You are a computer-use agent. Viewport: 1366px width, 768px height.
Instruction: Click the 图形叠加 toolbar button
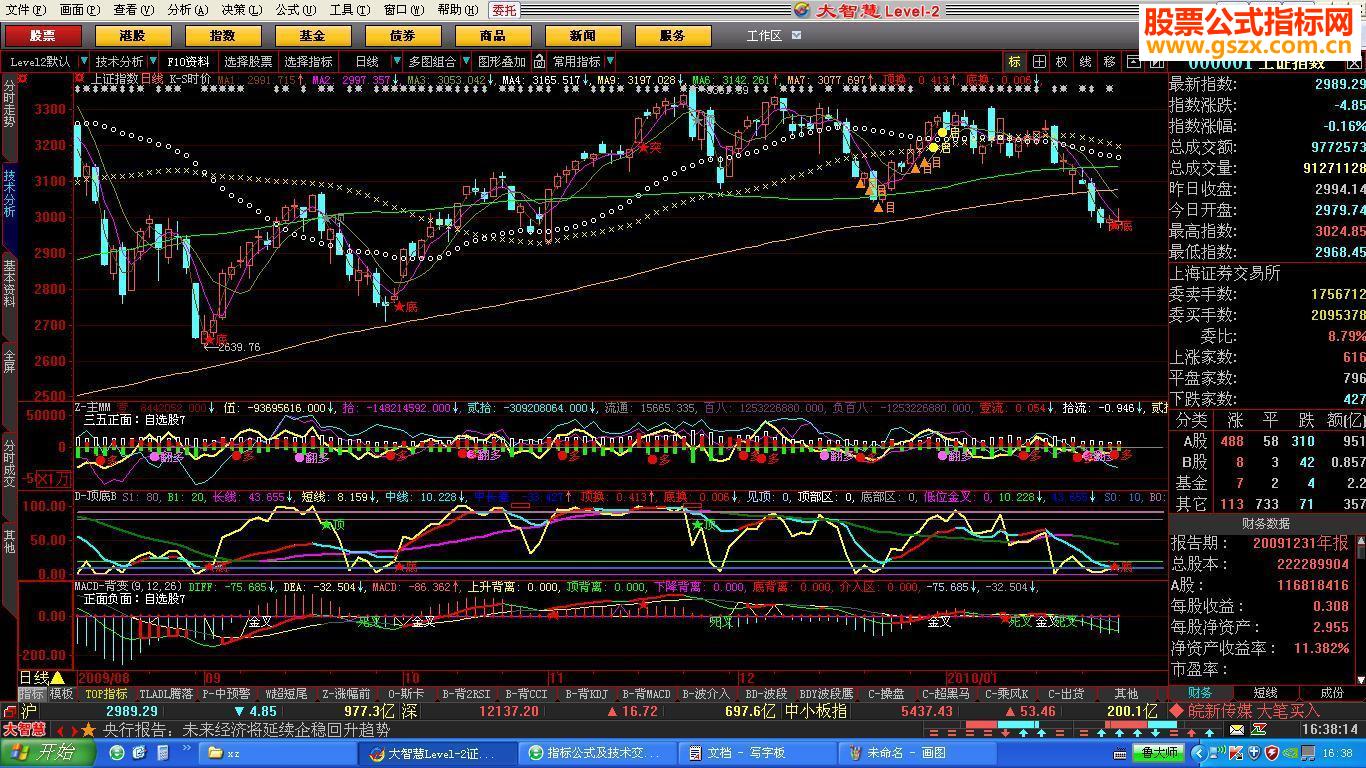[502, 61]
